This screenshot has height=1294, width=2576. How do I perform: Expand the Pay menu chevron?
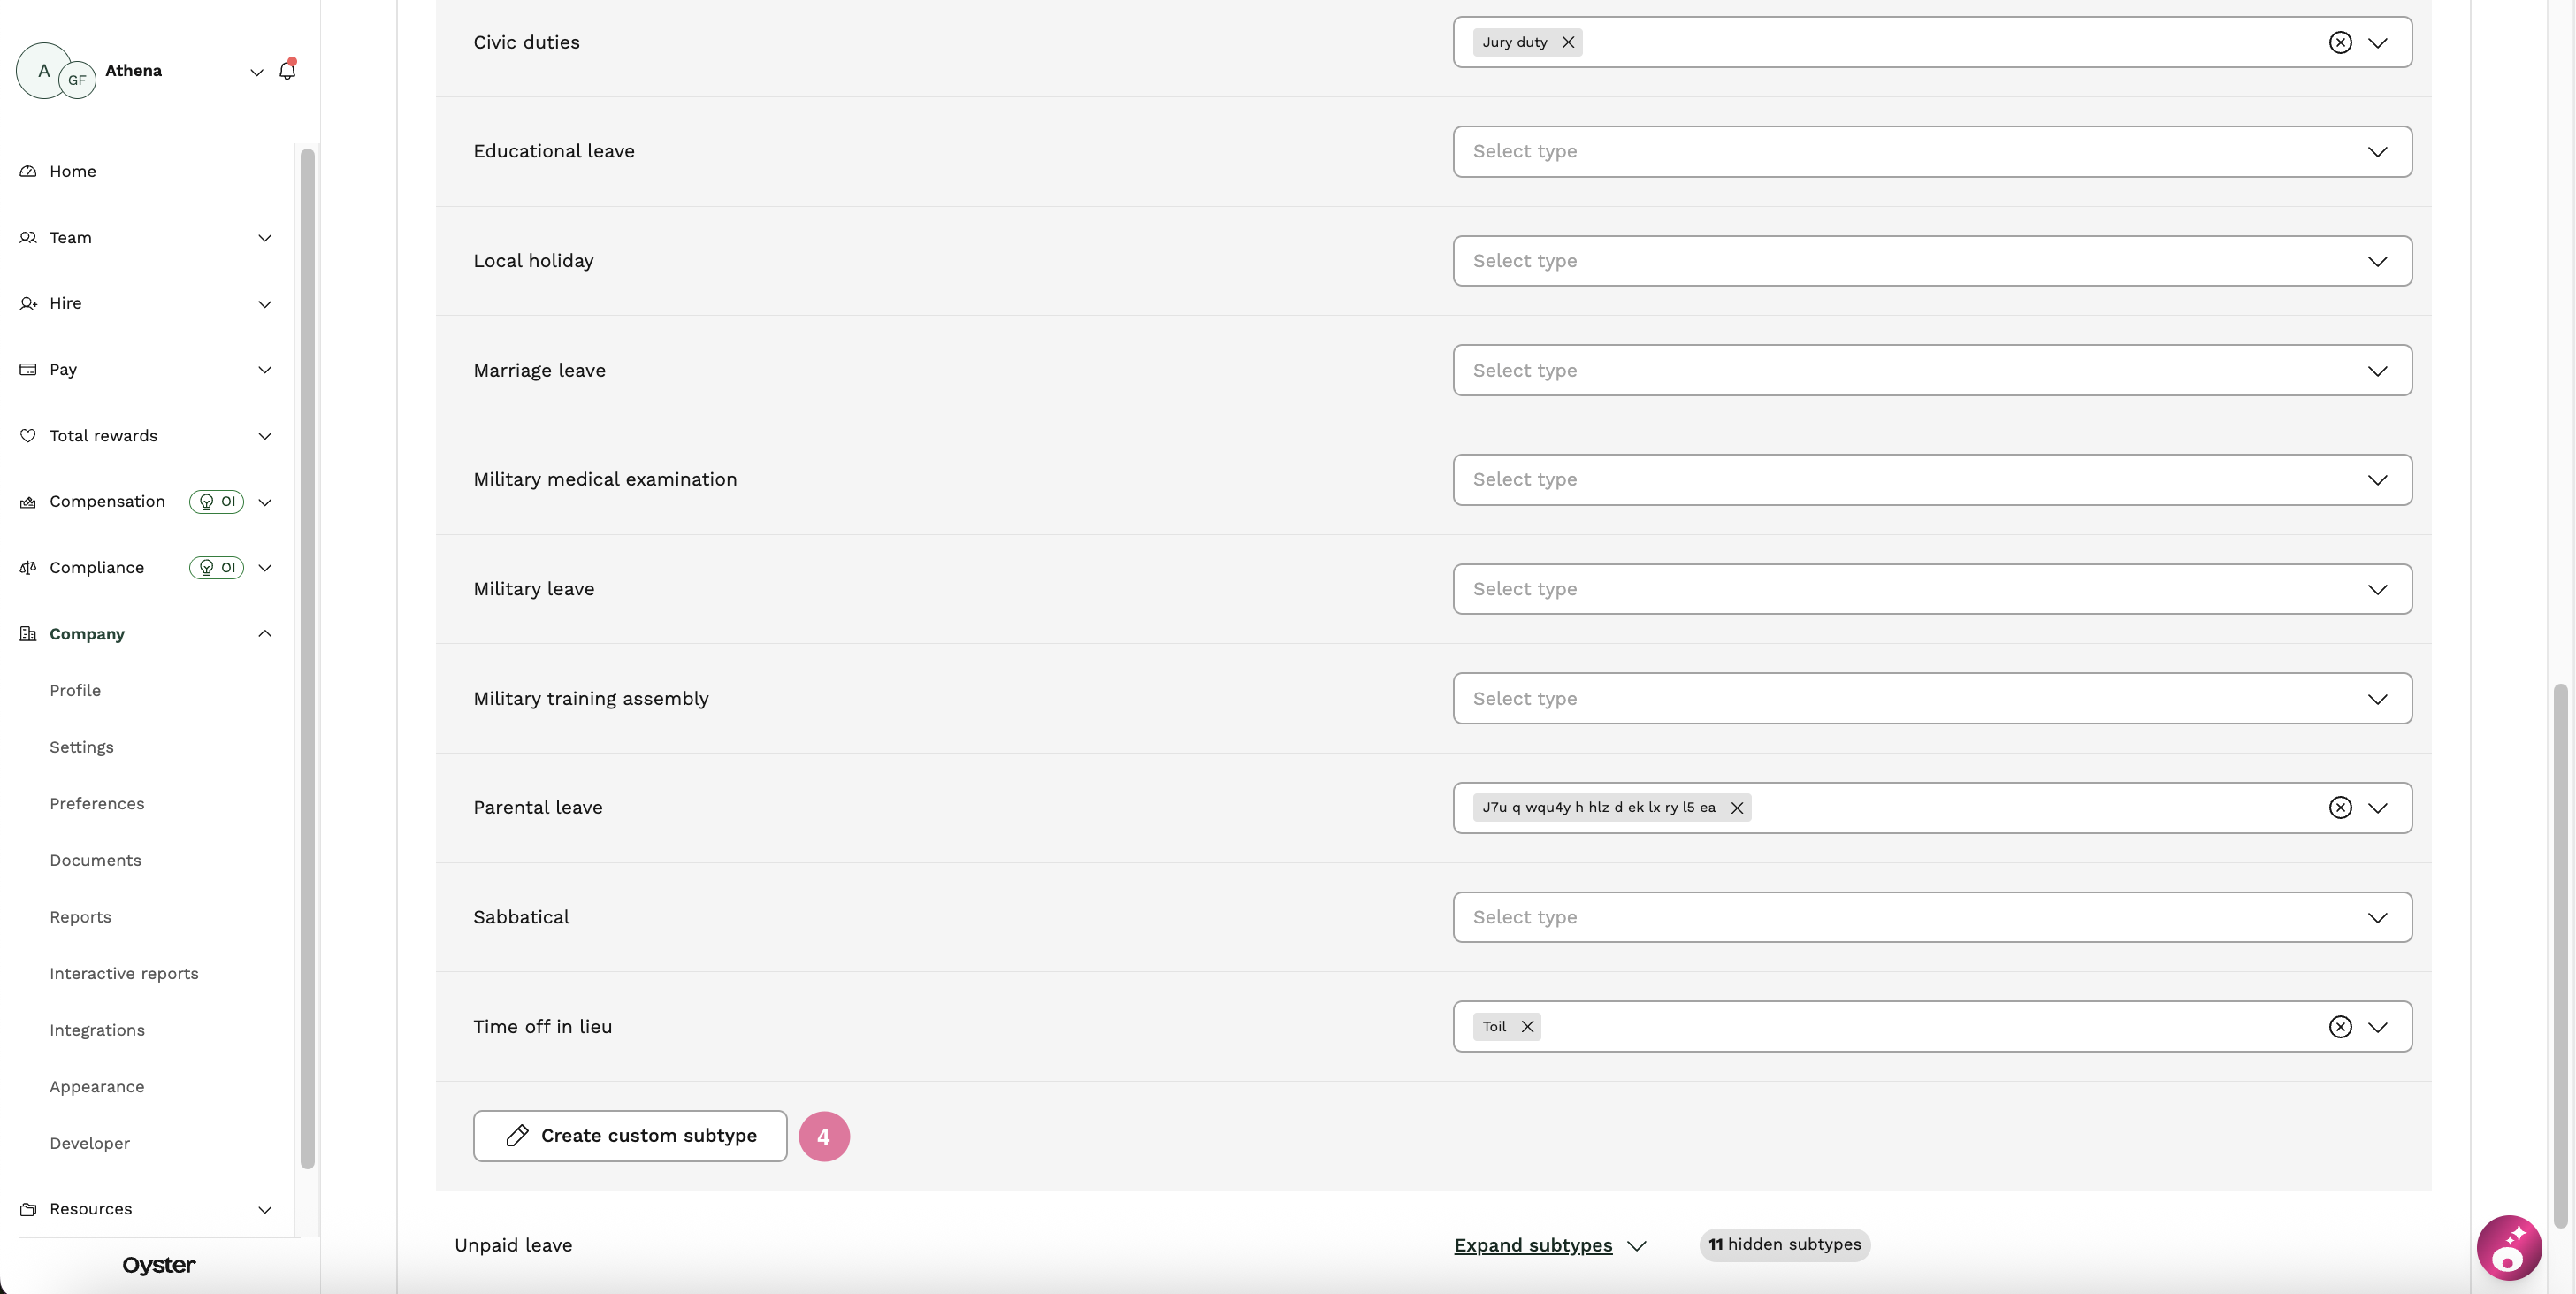coord(265,370)
